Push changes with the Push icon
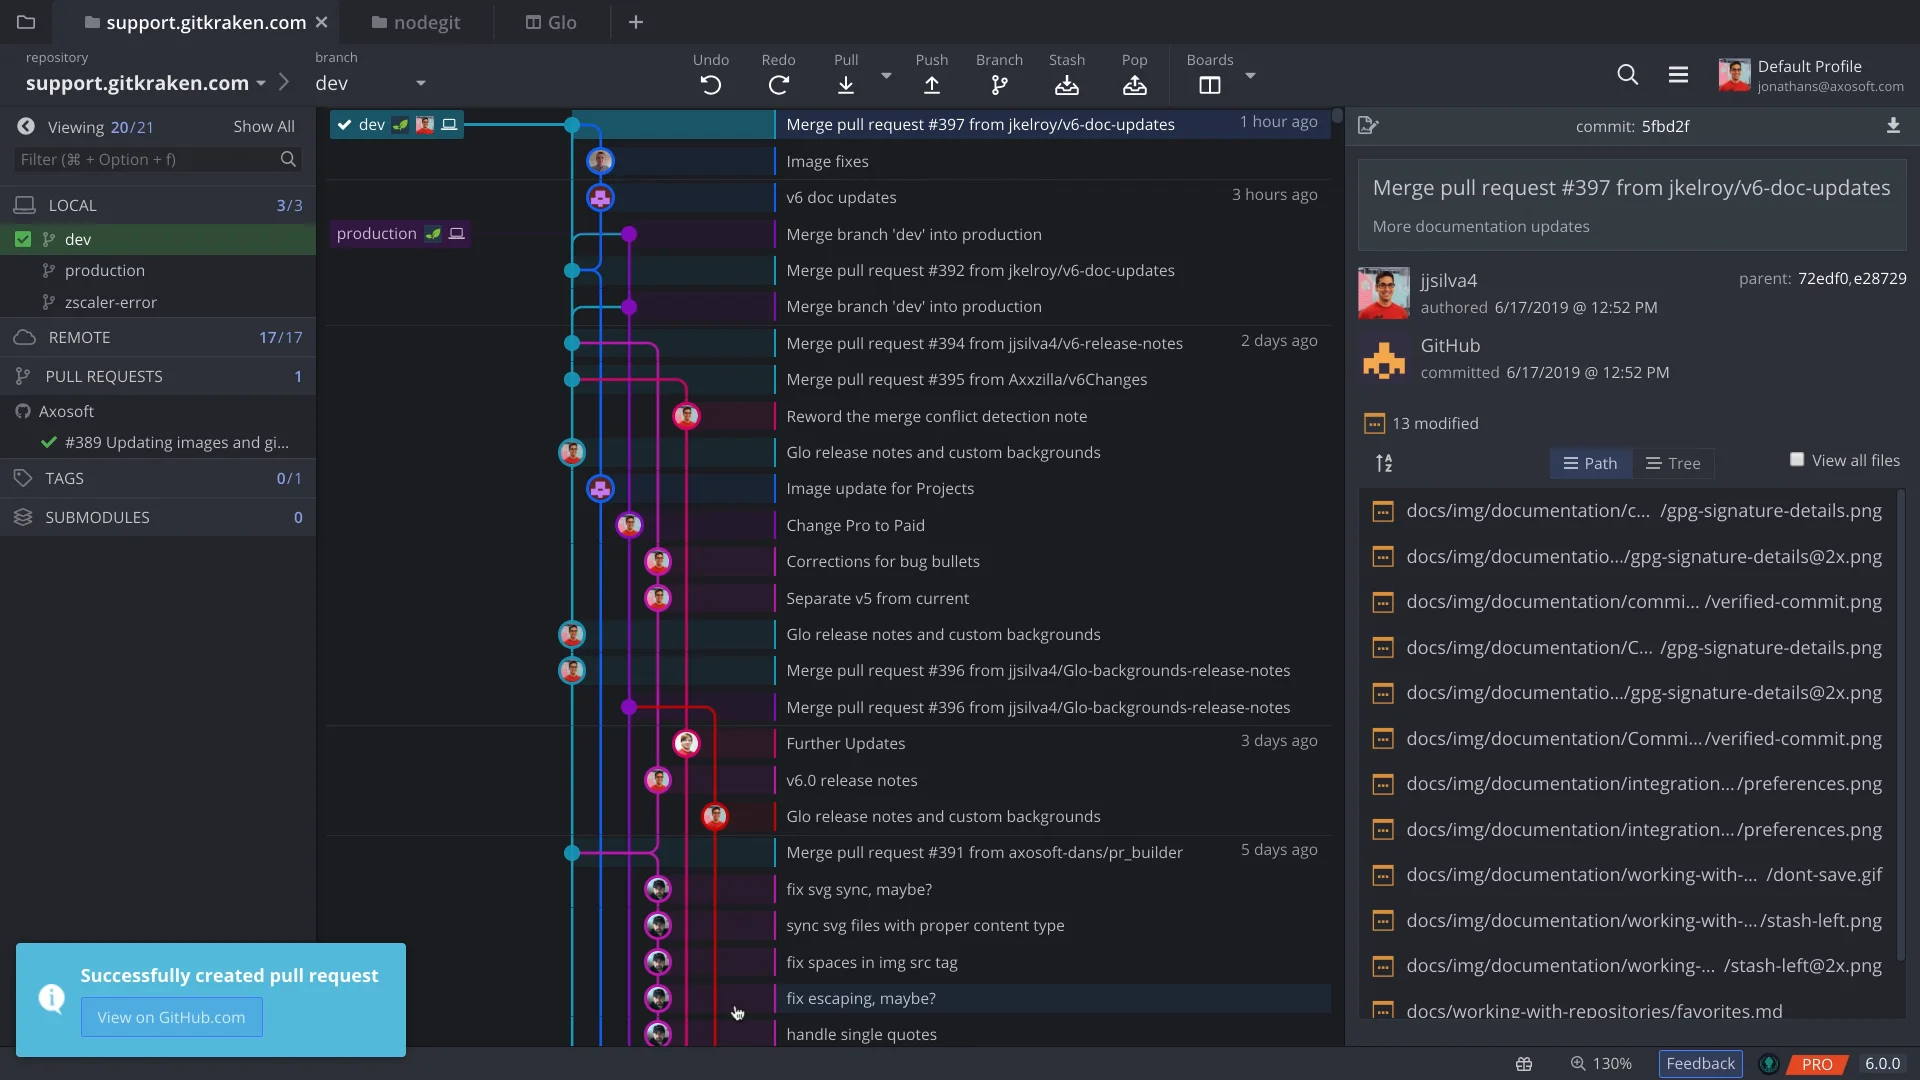This screenshot has height=1080, width=1920. [x=931, y=85]
